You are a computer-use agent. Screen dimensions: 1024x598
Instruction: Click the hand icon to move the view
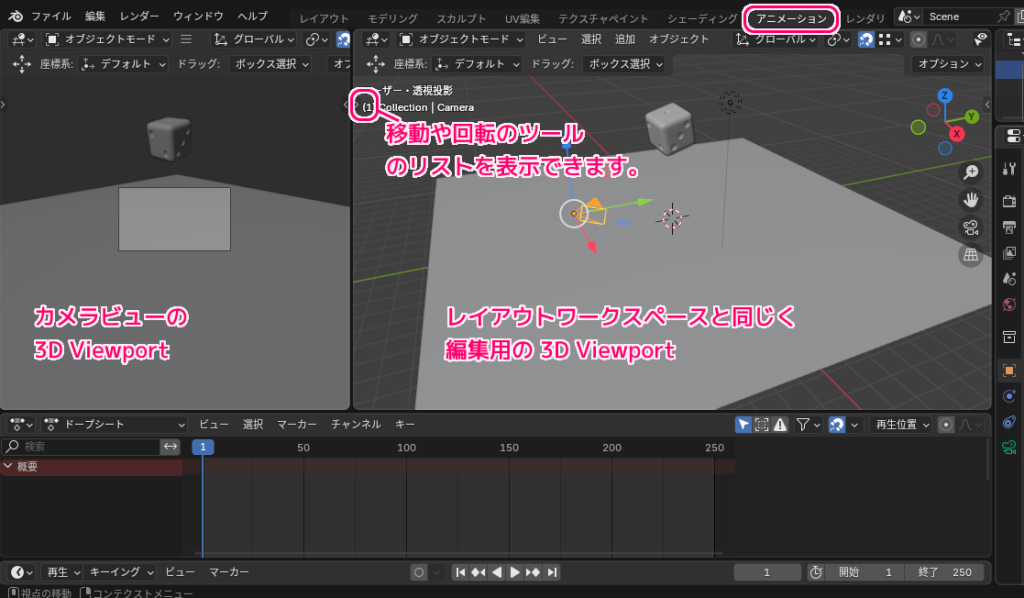971,200
